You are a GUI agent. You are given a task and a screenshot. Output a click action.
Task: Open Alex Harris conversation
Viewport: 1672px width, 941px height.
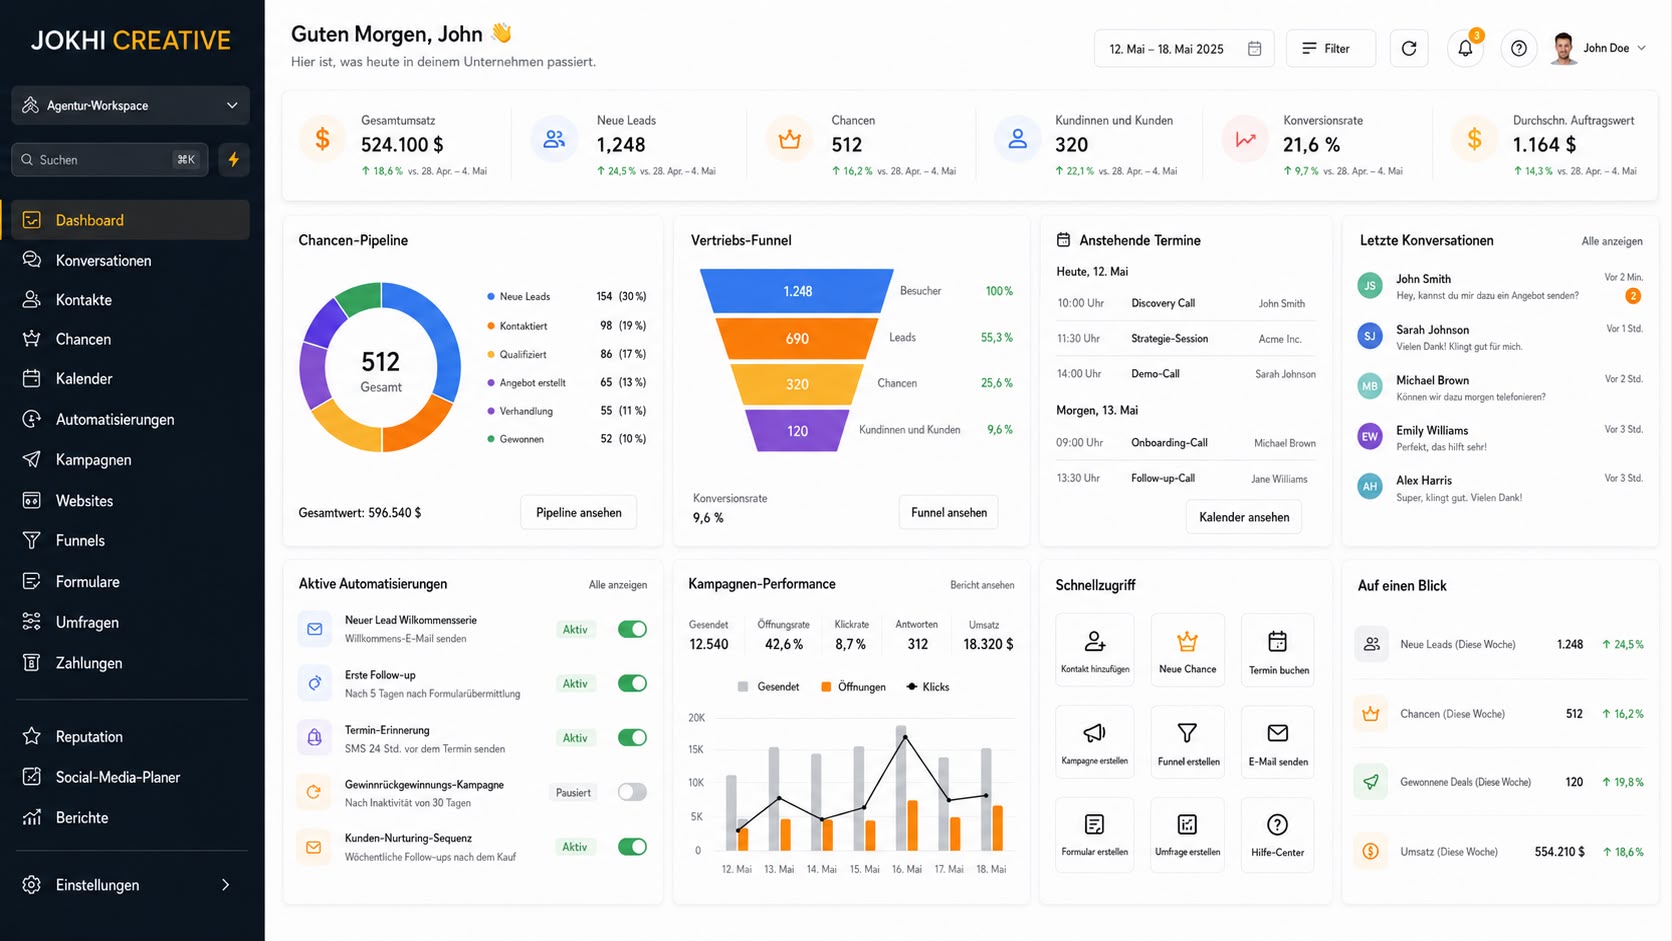tap(1500, 488)
